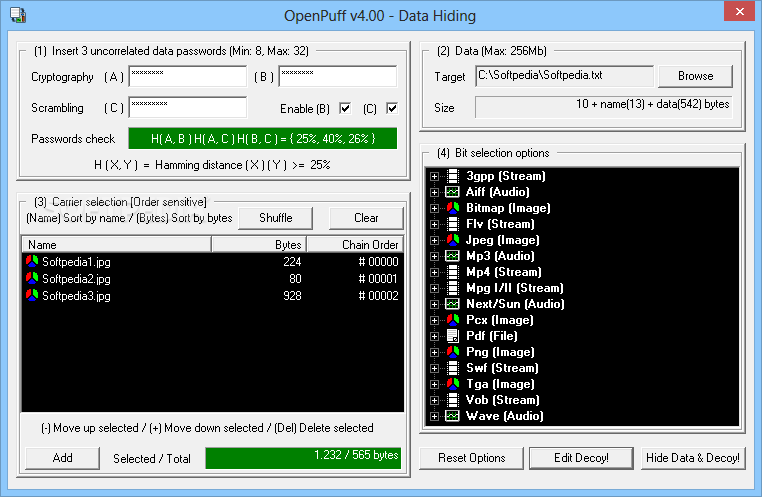Click the OpenPuff title bar application icon
This screenshot has width=762, height=497.
18,15
